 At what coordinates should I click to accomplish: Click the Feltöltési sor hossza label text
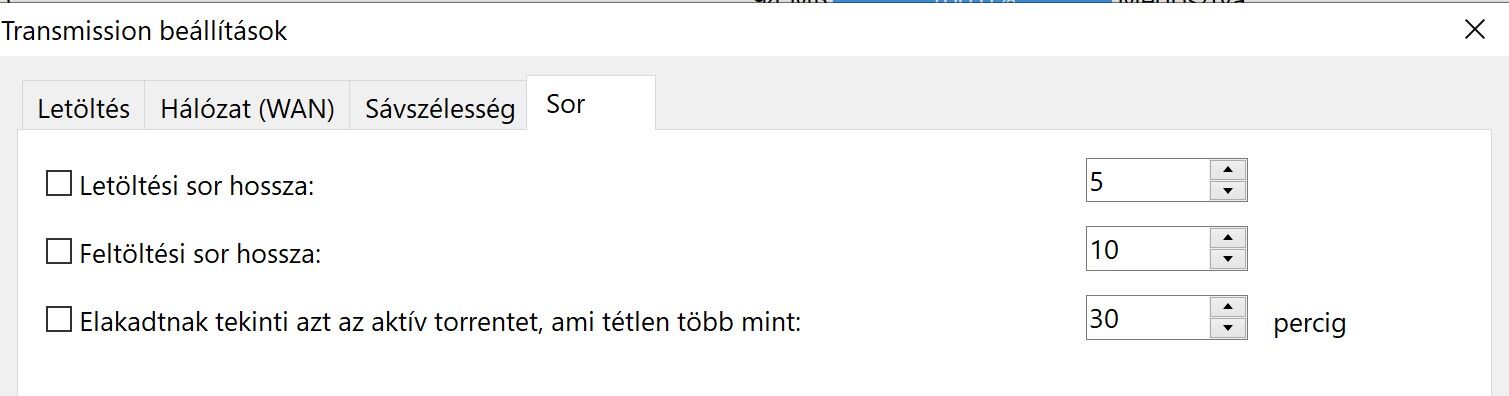tap(200, 254)
